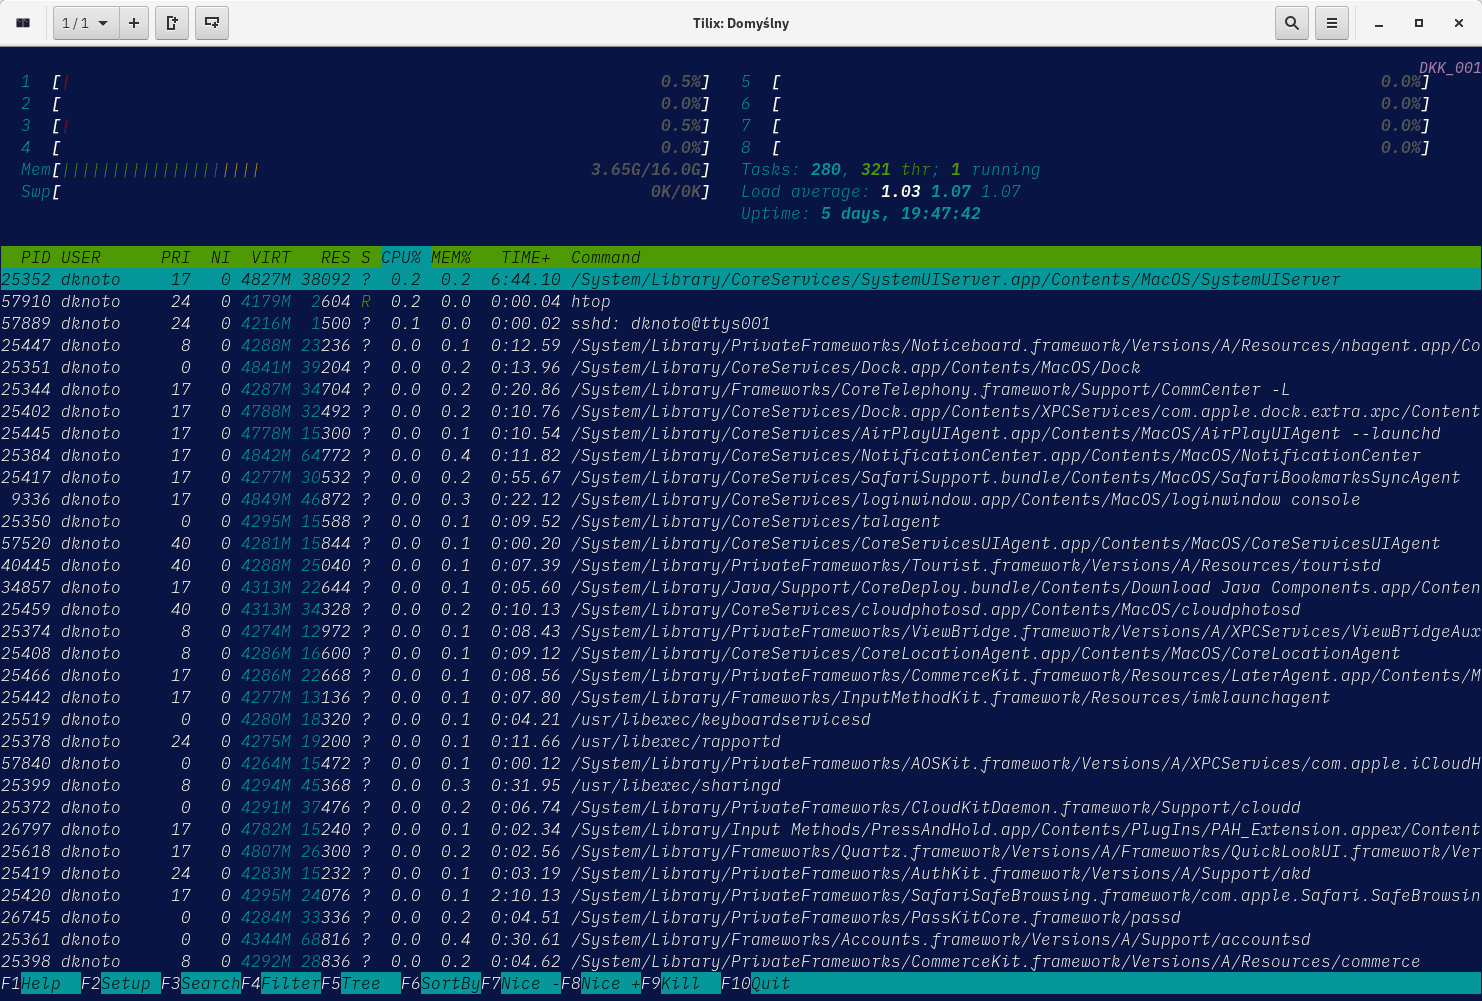The width and height of the screenshot is (1482, 1001).
Task: Click F8 Nice + in htop footer
Action: 601,983
